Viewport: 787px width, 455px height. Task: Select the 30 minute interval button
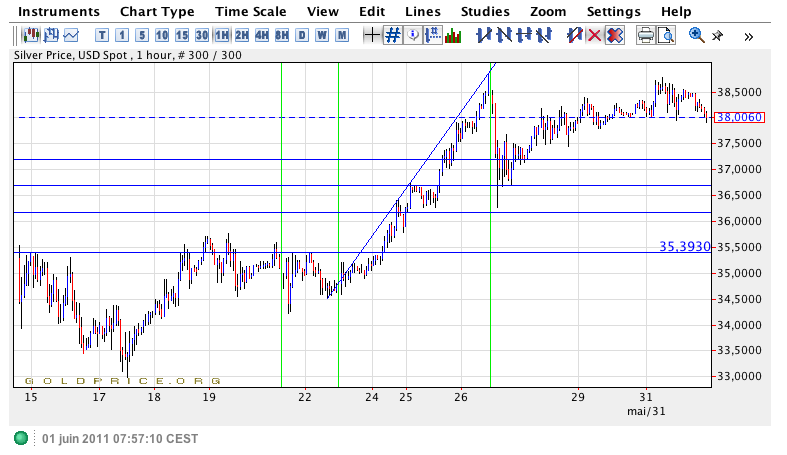(x=202, y=35)
